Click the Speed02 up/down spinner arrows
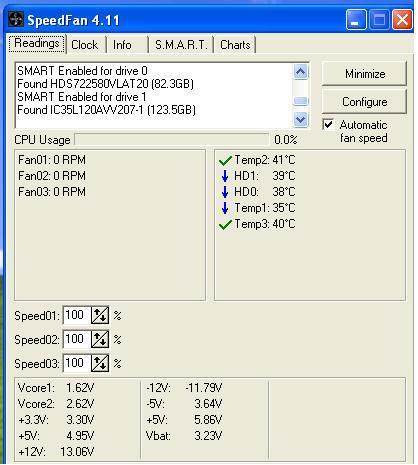418x465 pixels. (x=100, y=339)
